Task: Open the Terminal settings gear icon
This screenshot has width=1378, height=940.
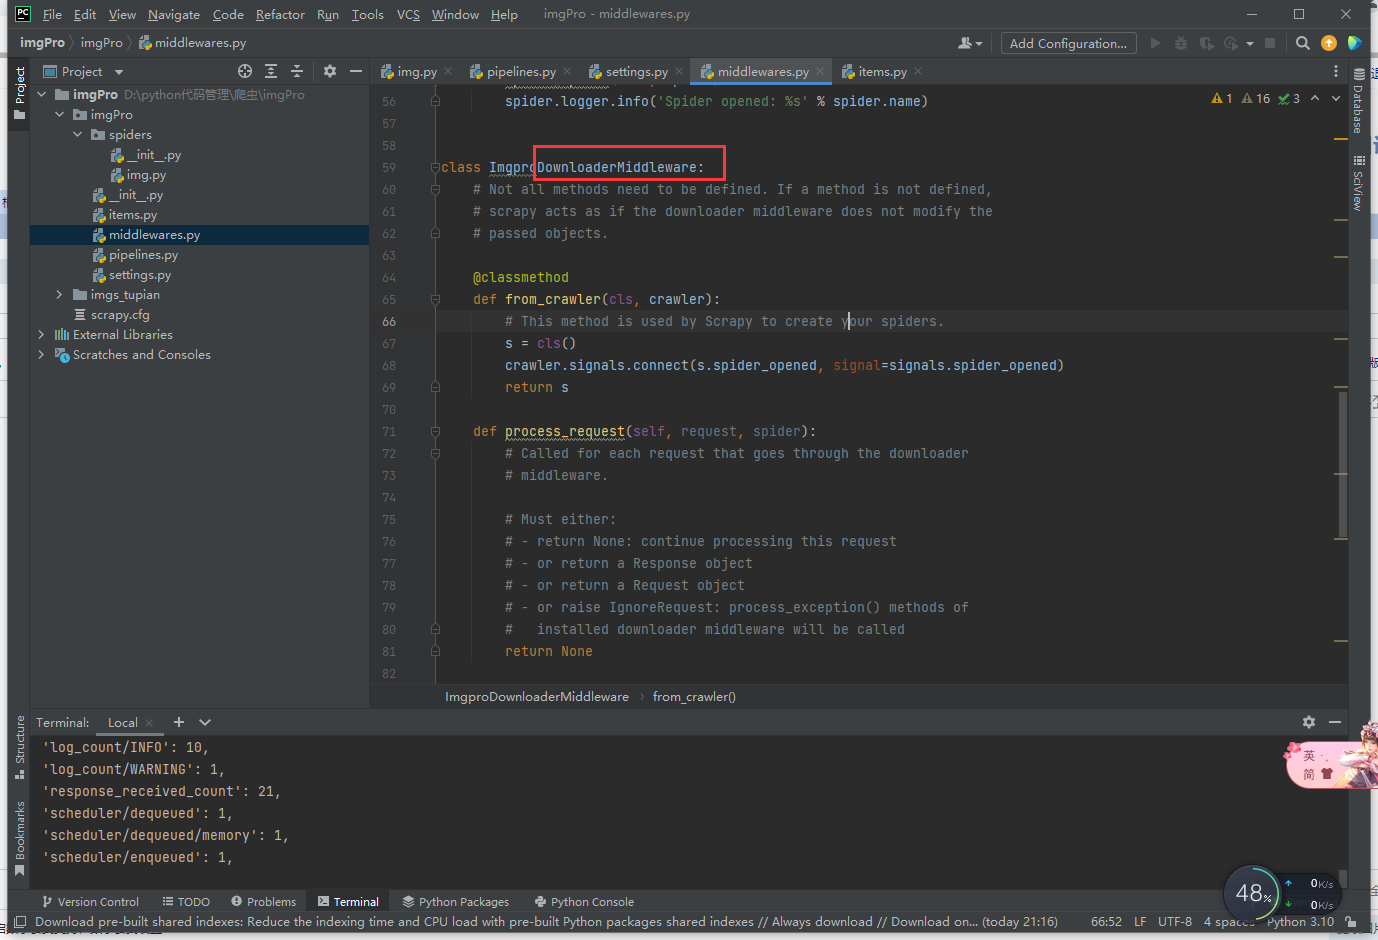Action: coord(1309,722)
